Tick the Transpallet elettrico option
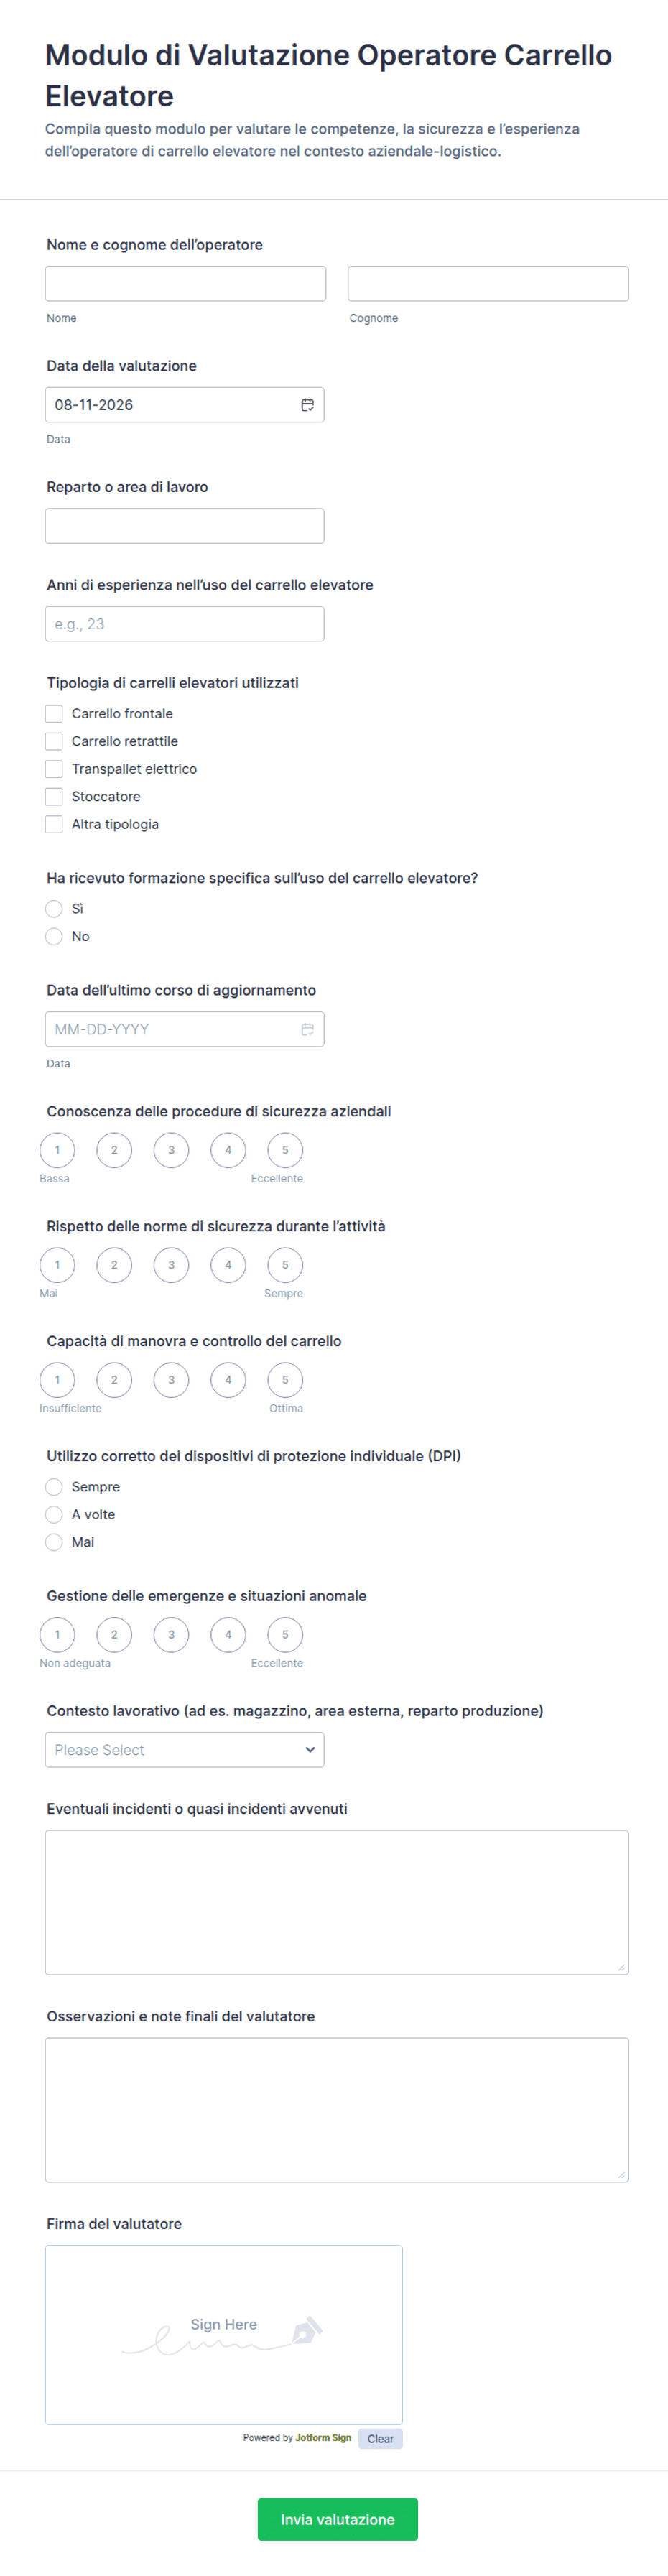The height and width of the screenshot is (2576, 668). pyautogui.click(x=54, y=769)
